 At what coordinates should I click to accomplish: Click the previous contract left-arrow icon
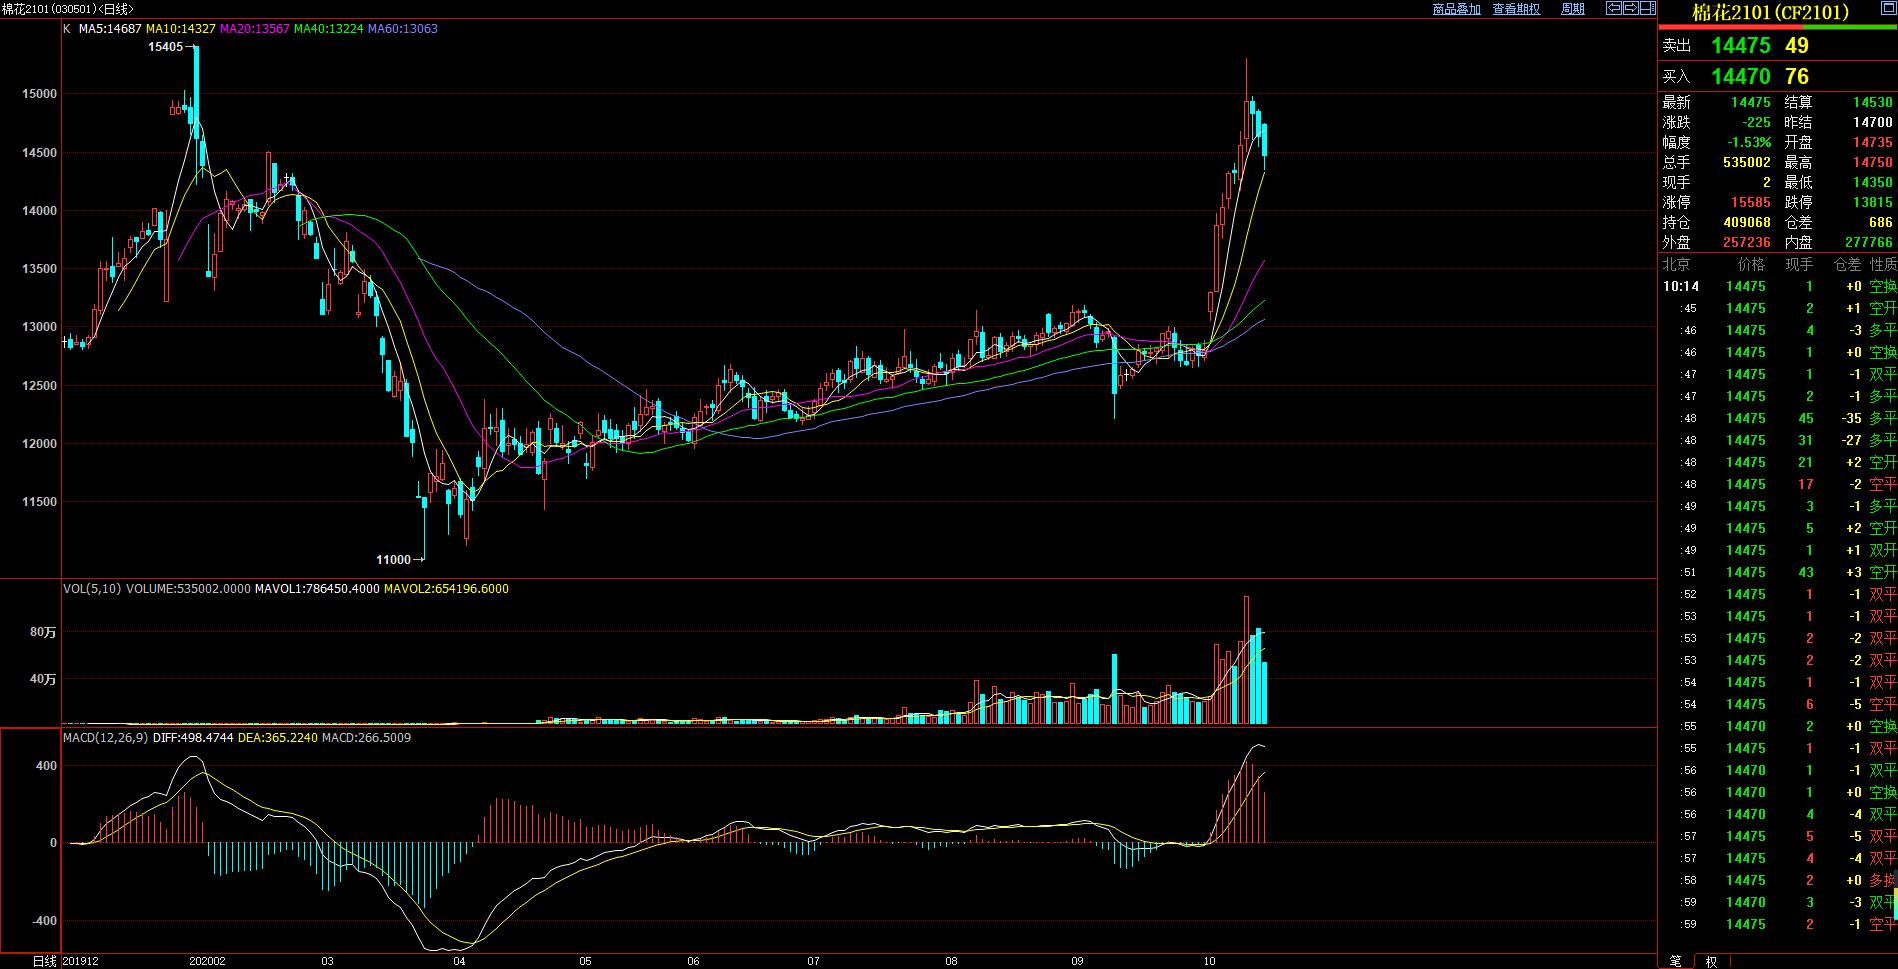tap(1614, 8)
